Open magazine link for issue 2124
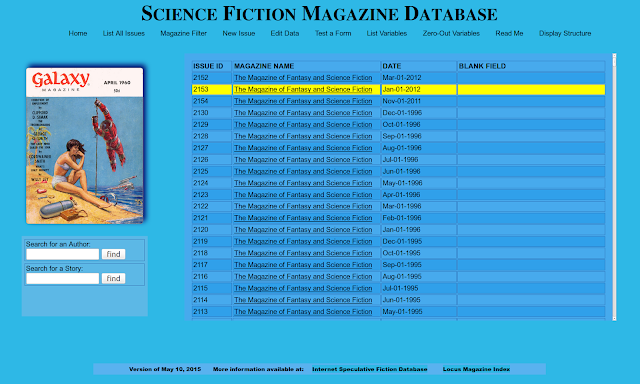The width and height of the screenshot is (640, 384). tap(303, 183)
